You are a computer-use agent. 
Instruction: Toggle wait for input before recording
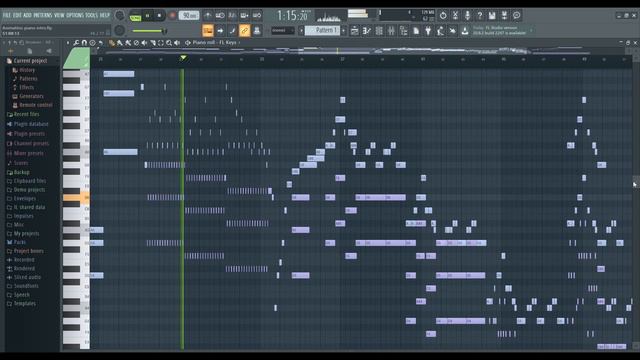tap(220, 16)
